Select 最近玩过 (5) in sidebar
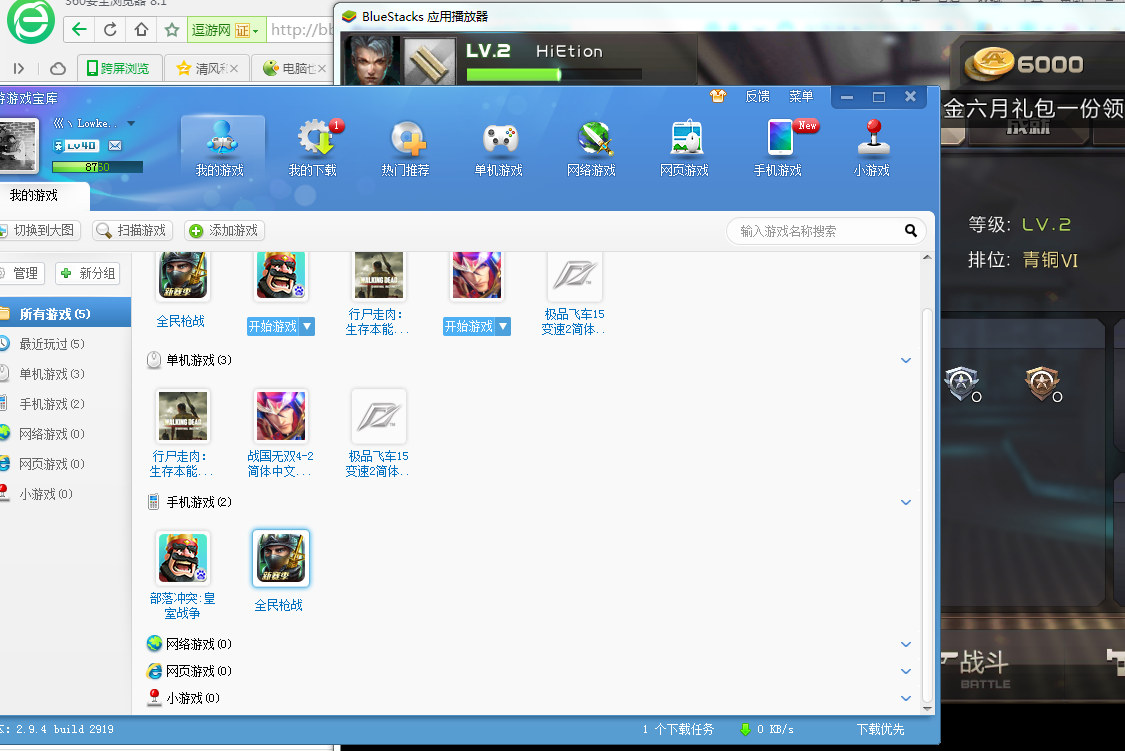 pyautogui.click(x=63, y=344)
